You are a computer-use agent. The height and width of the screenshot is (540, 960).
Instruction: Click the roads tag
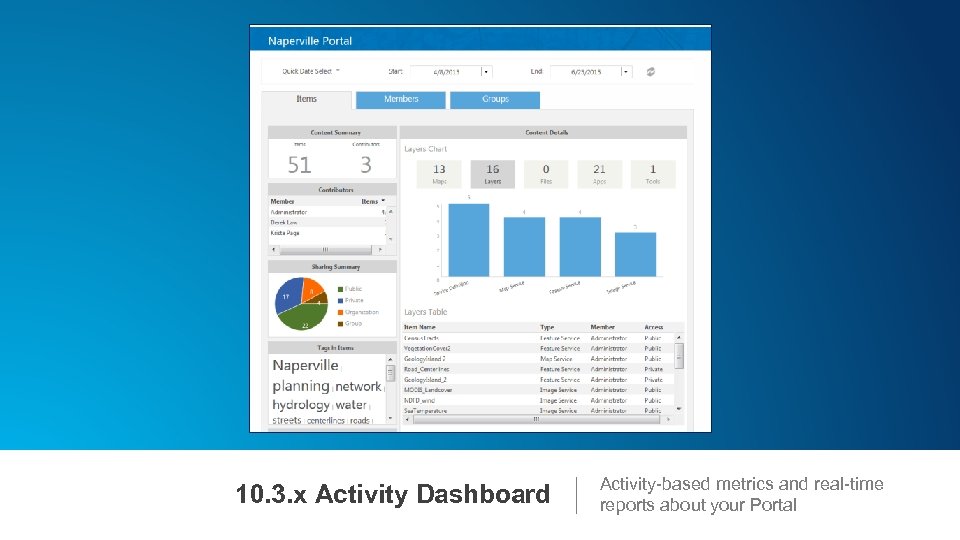click(x=359, y=421)
